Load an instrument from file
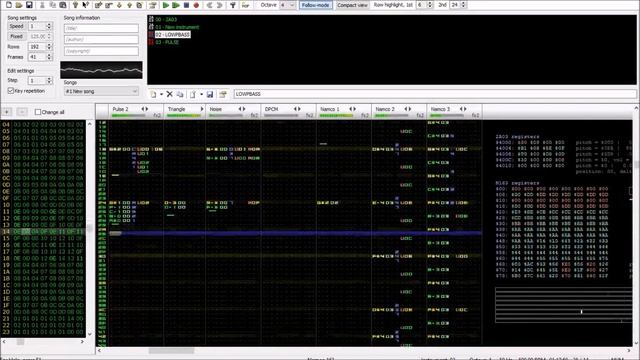The height and width of the screenshot is (360, 640). pos(193,94)
